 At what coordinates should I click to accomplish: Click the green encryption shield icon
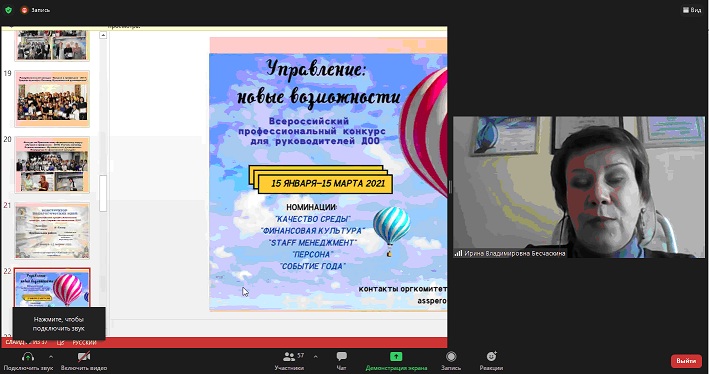pyautogui.click(x=8, y=9)
